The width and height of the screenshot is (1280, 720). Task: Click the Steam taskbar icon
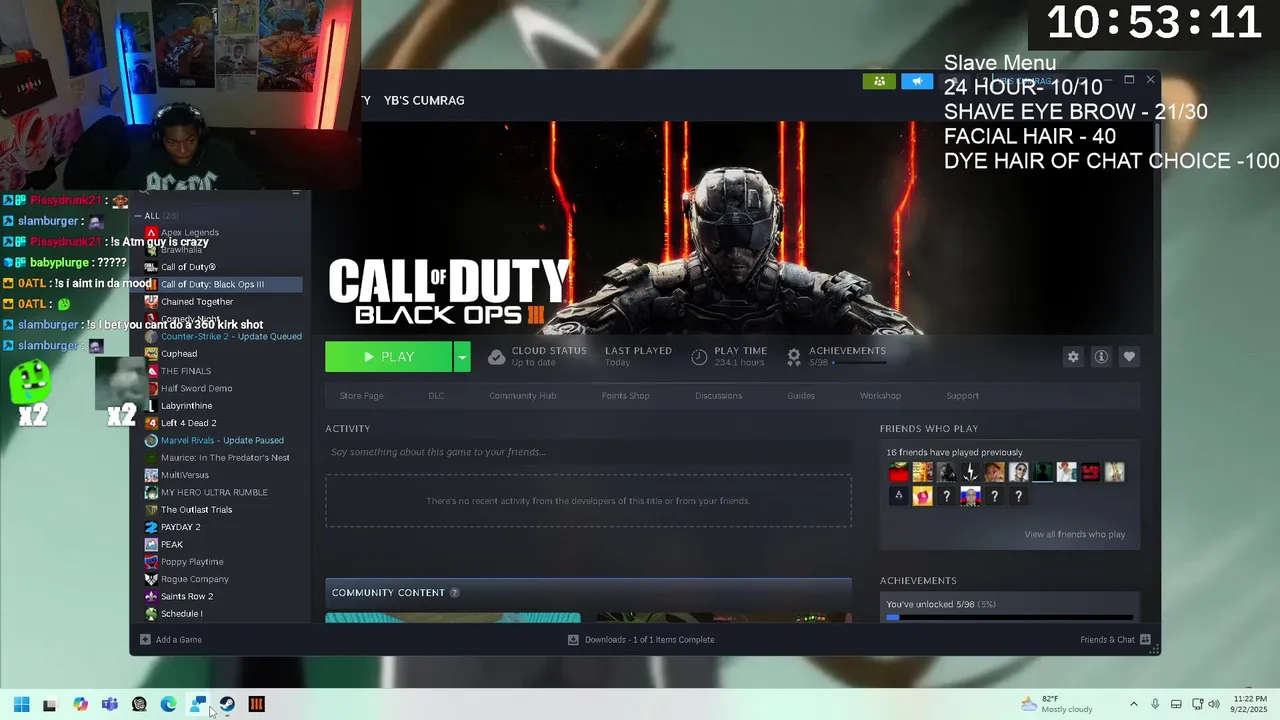click(x=227, y=704)
